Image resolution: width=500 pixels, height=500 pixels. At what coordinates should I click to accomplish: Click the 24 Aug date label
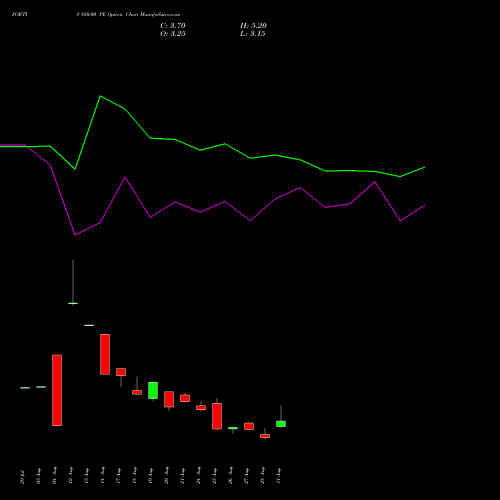pyautogui.click(x=198, y=476)
